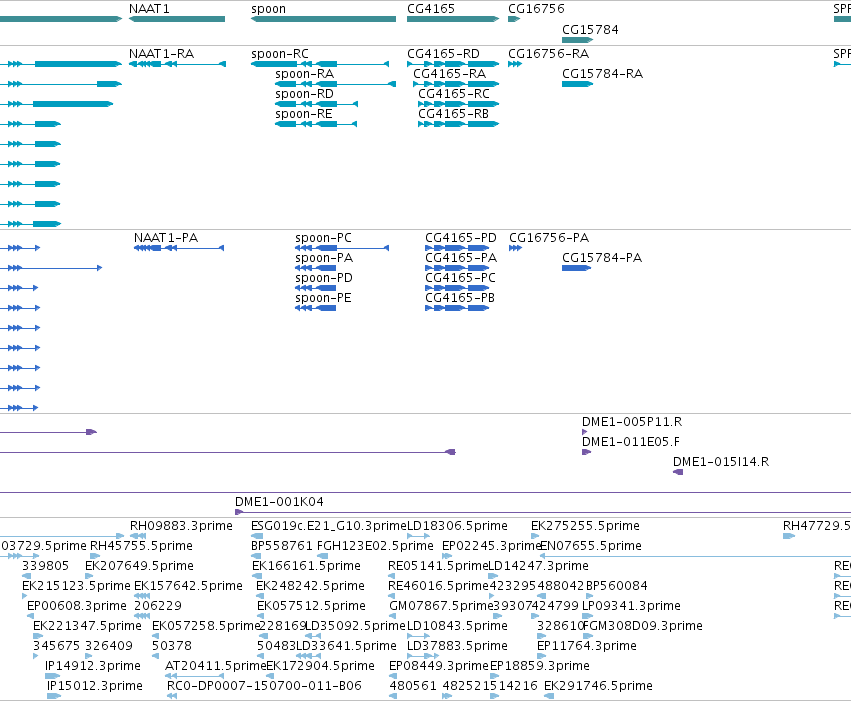Open the NAAT1-RA transcript

pyautogui.click(x=177, y=64)
